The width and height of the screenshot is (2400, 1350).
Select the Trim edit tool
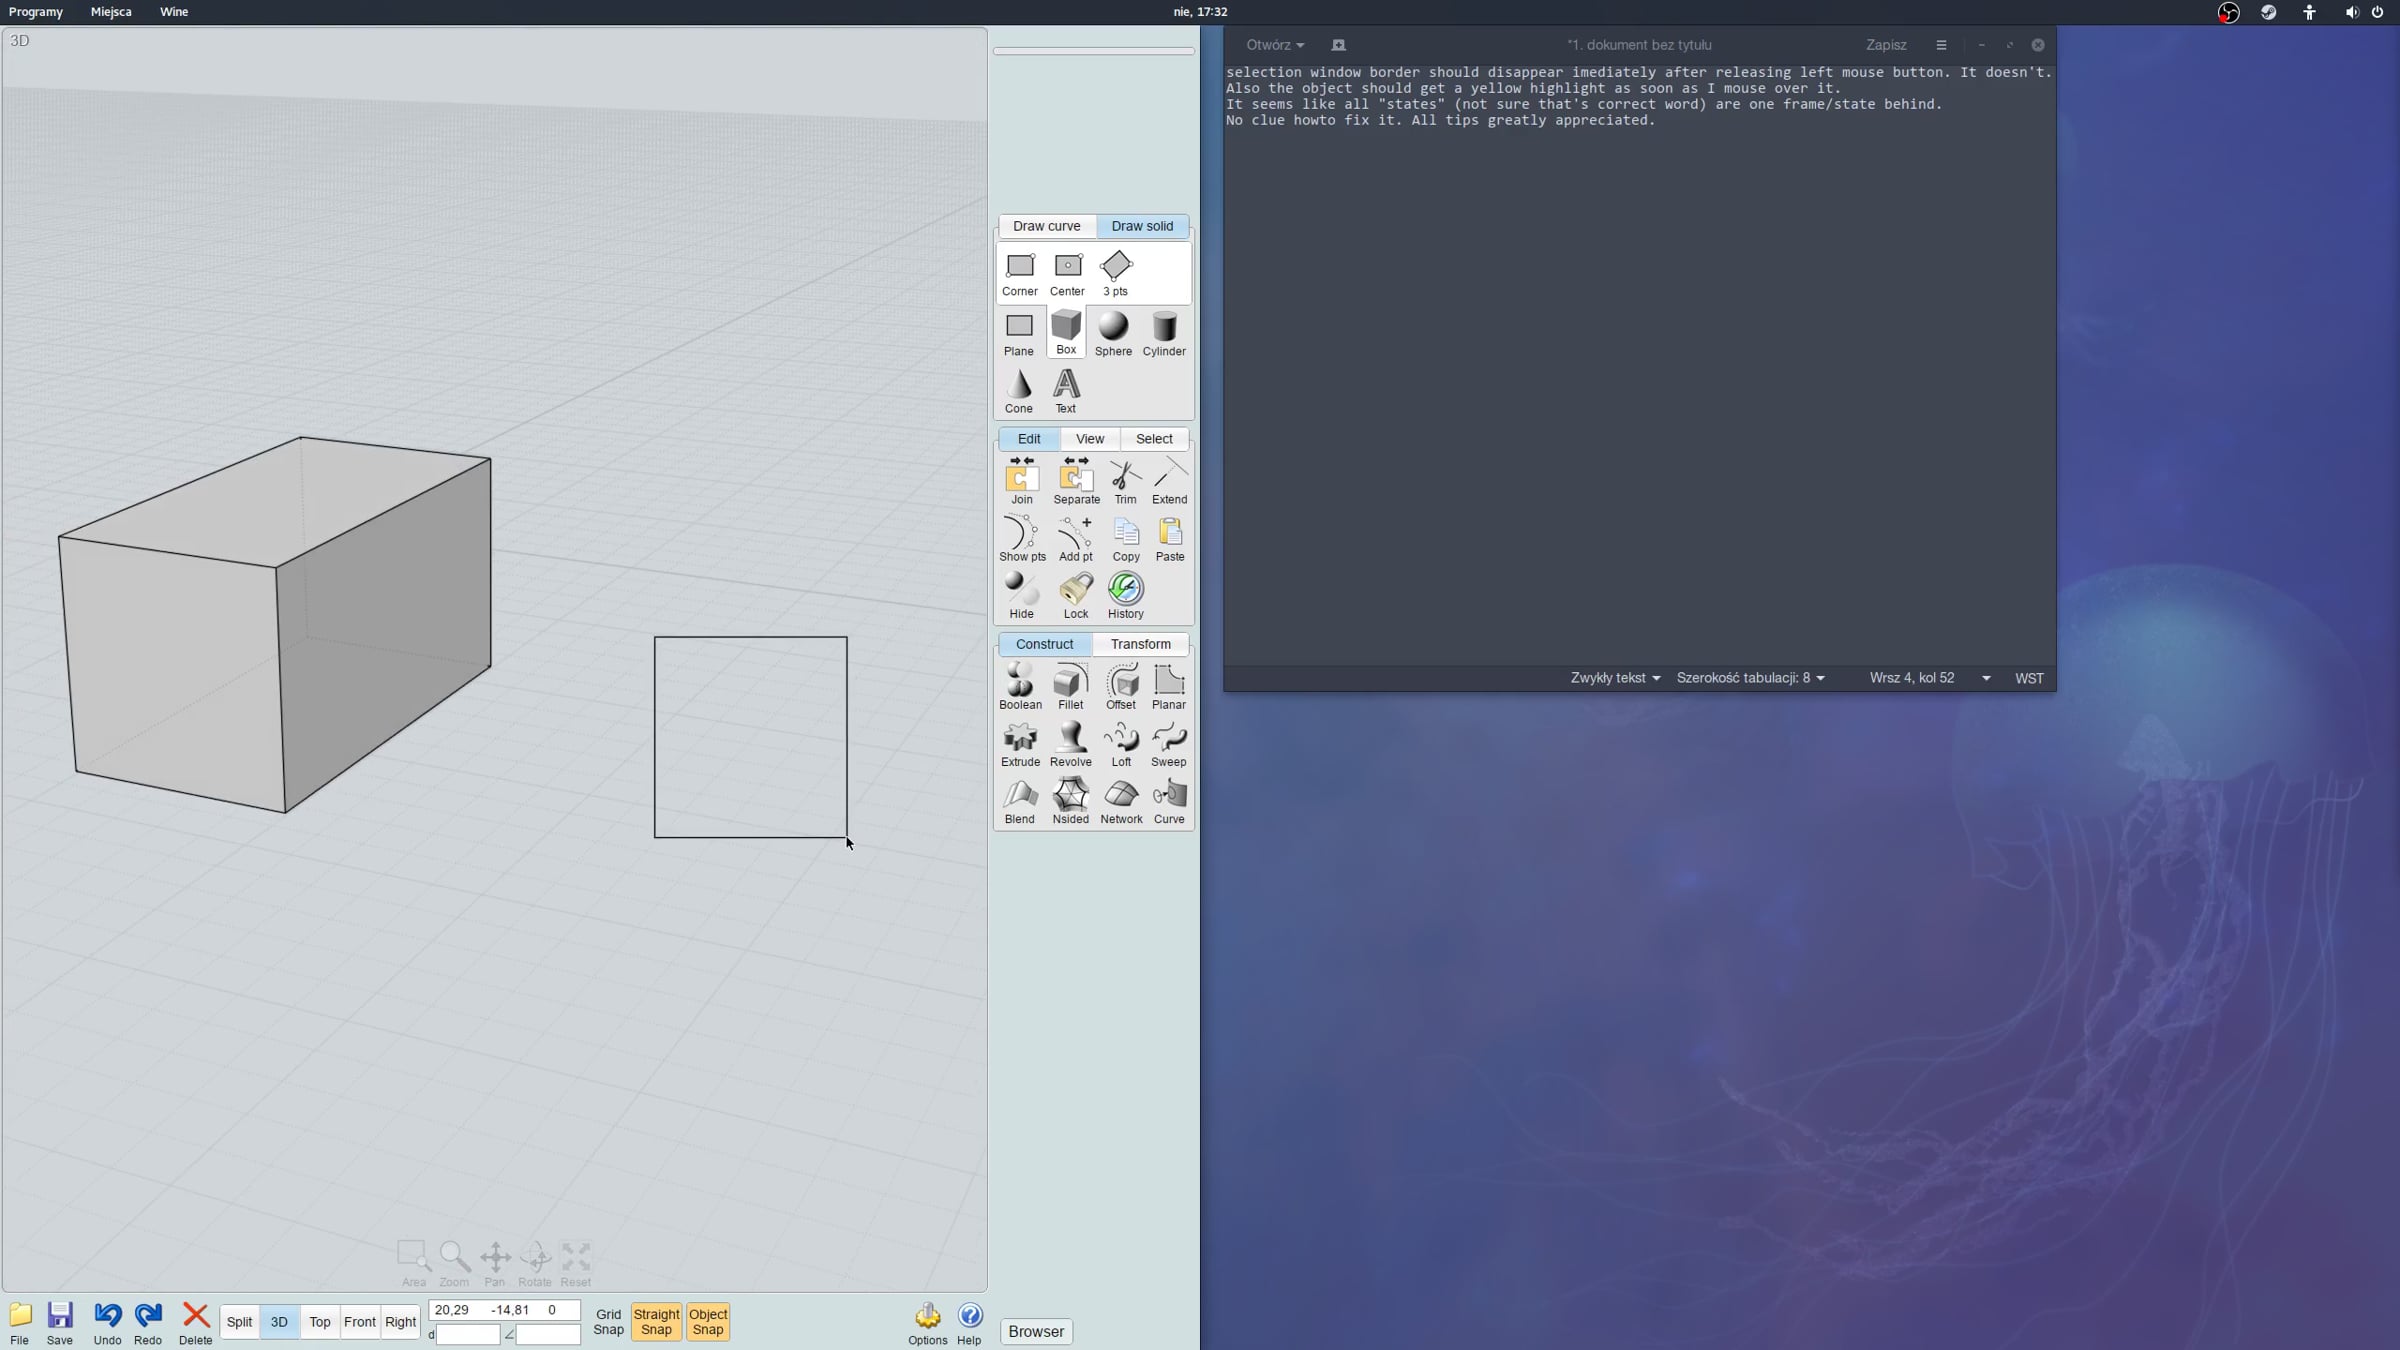point(1125,481)
